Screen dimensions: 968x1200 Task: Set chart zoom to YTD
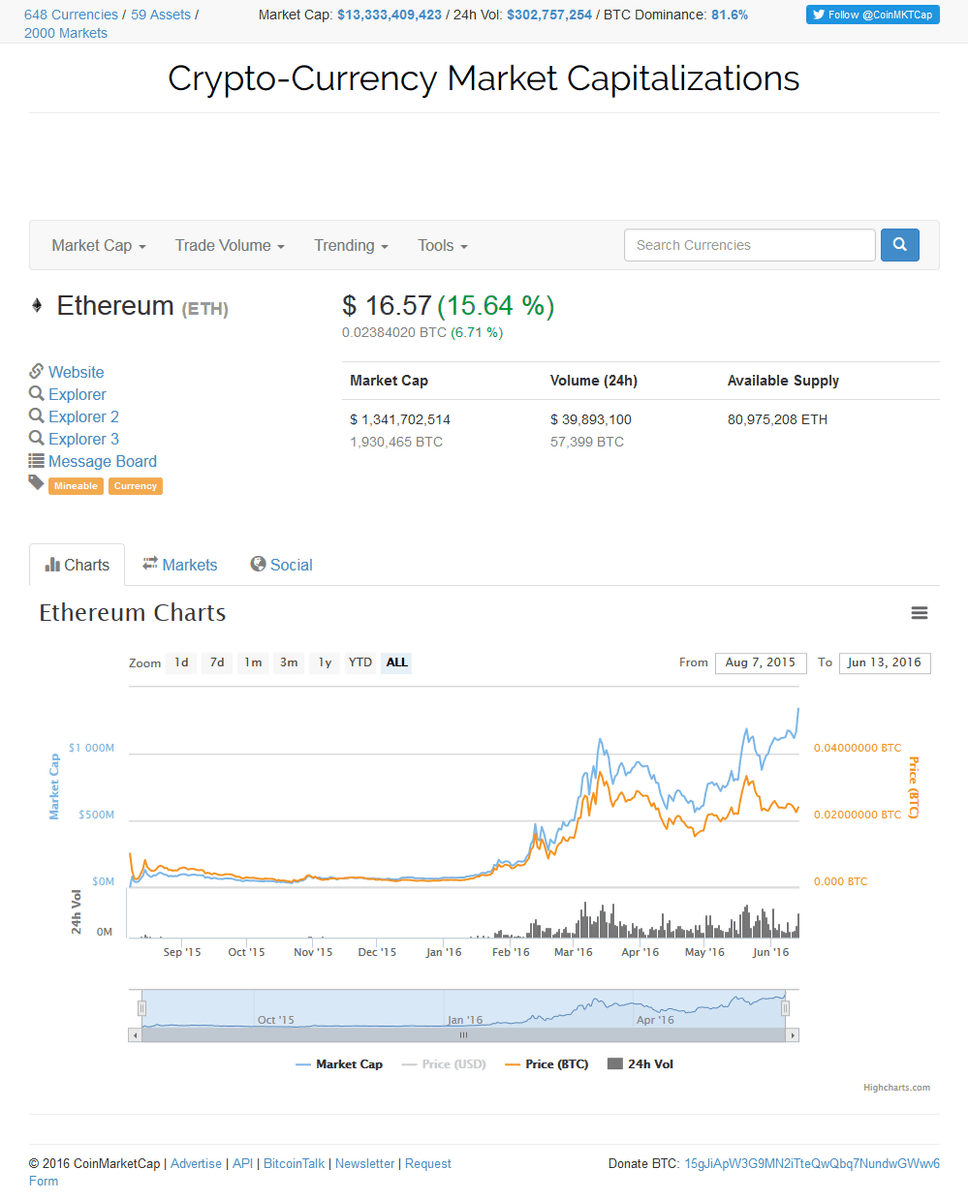click(x=360, y=663)
